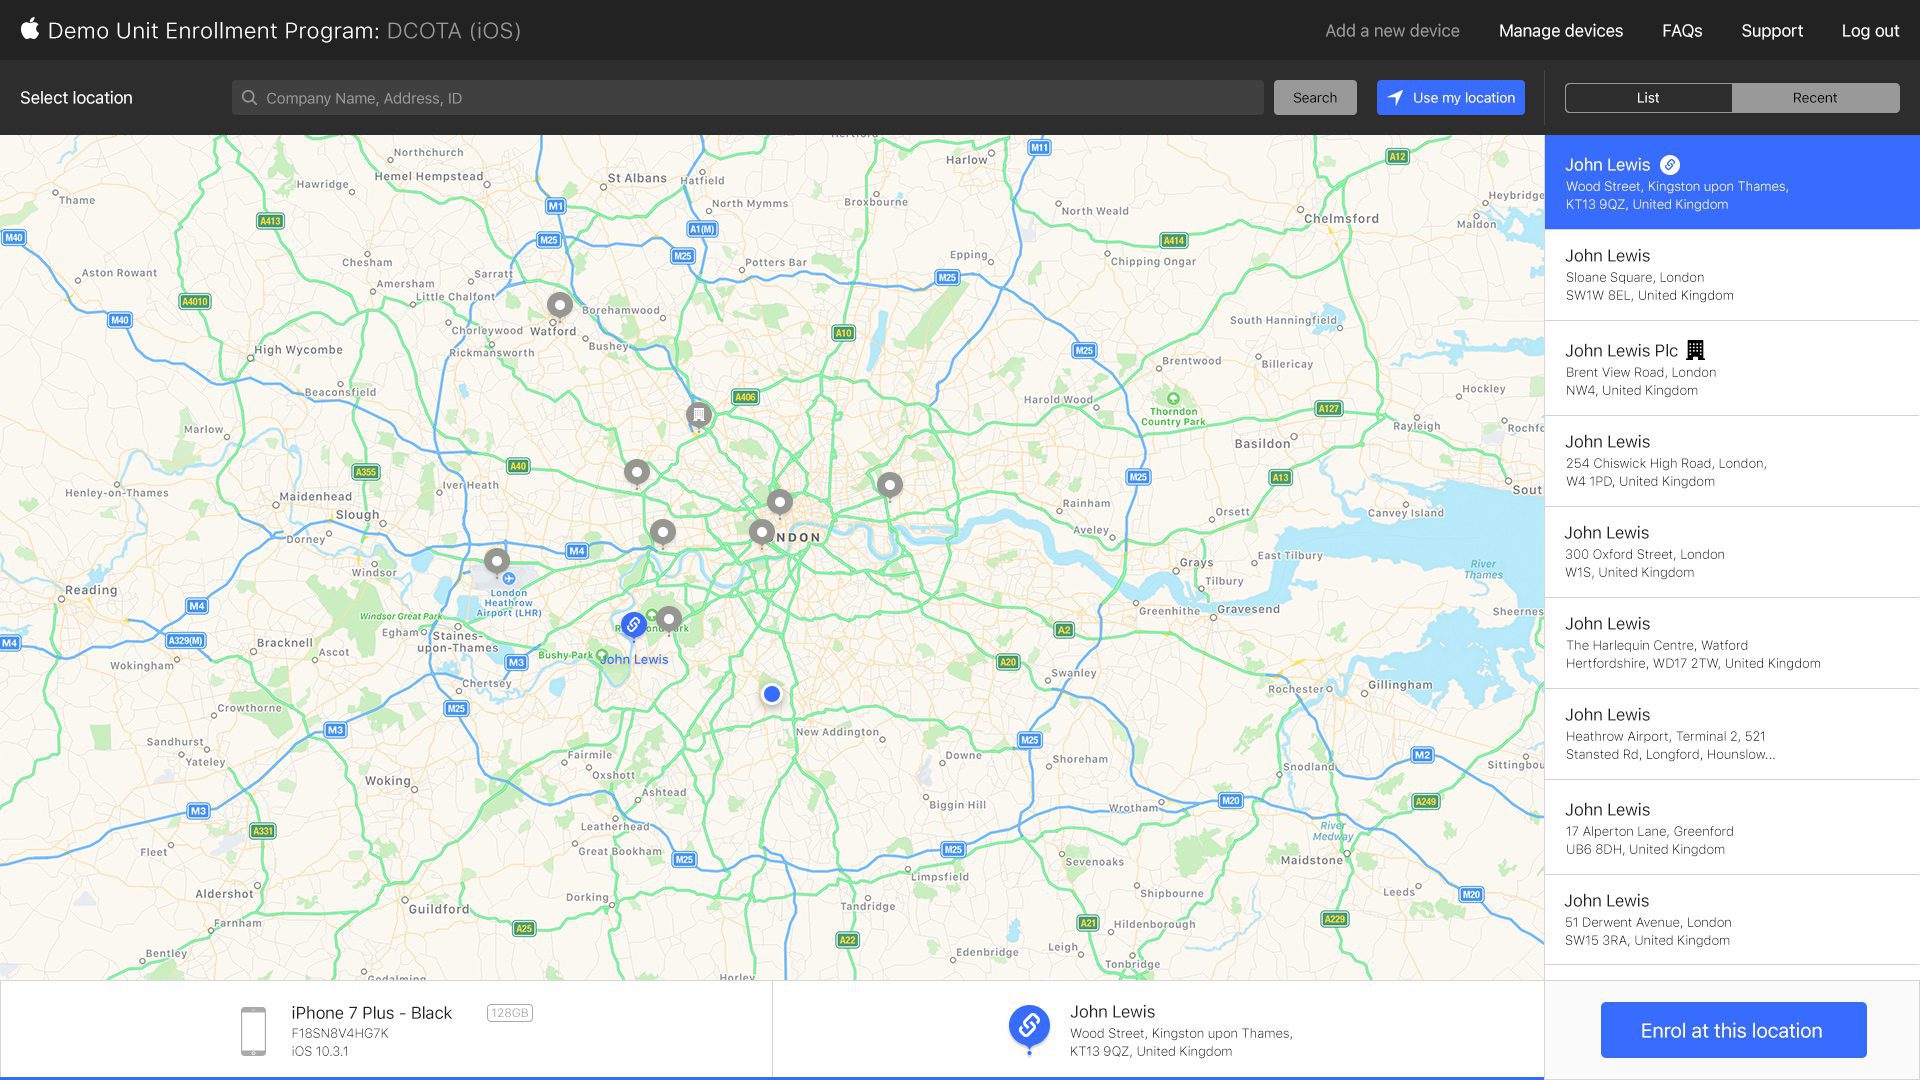This screenshot has height=1080, width=1920.
Task: Click the link badge beside selected John Lewis
Action: pos(1670,165)
